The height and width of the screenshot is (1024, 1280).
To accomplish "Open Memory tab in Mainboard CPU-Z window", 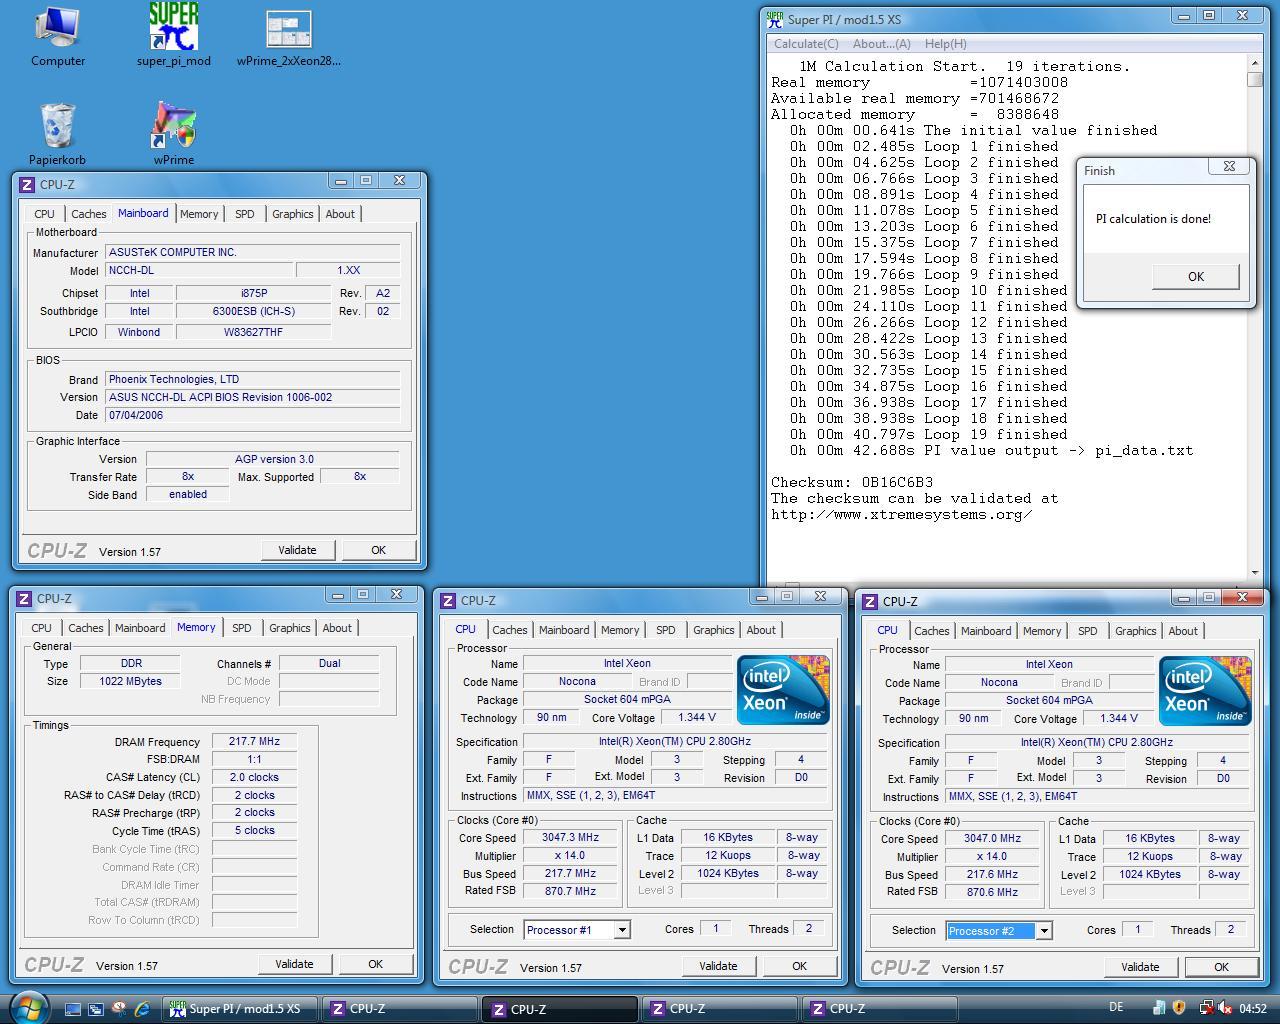I will point(199,214).
